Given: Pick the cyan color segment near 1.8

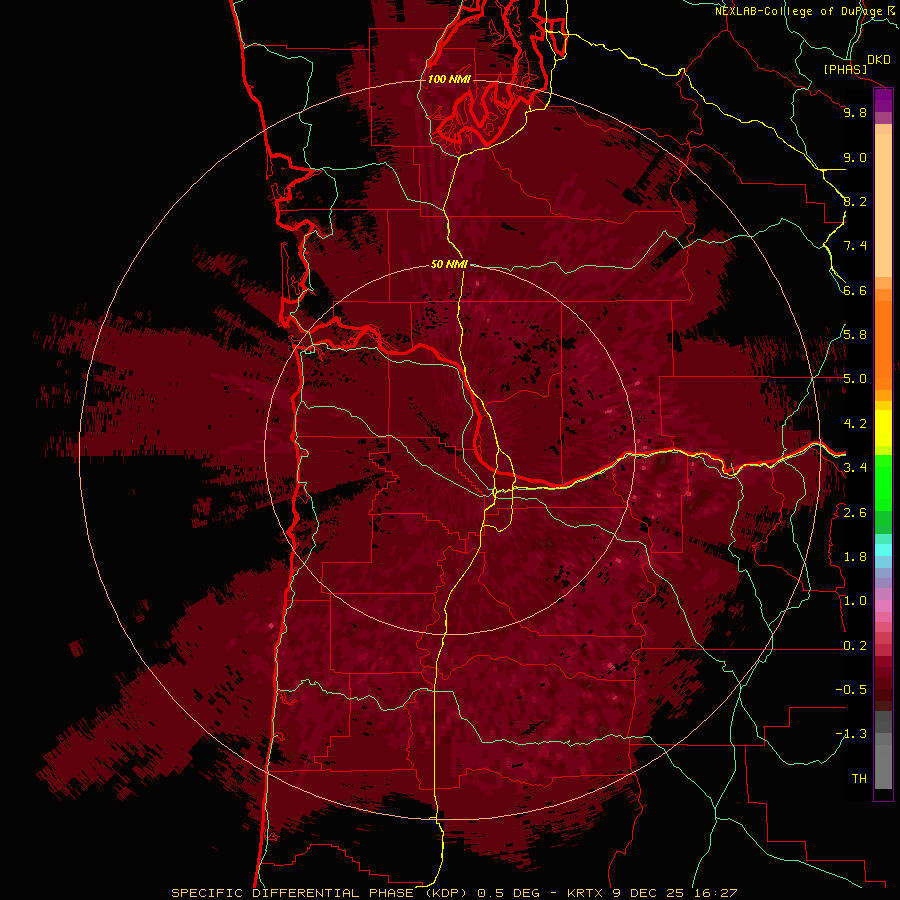Looking at the screenshot, I should click(883, 549).
